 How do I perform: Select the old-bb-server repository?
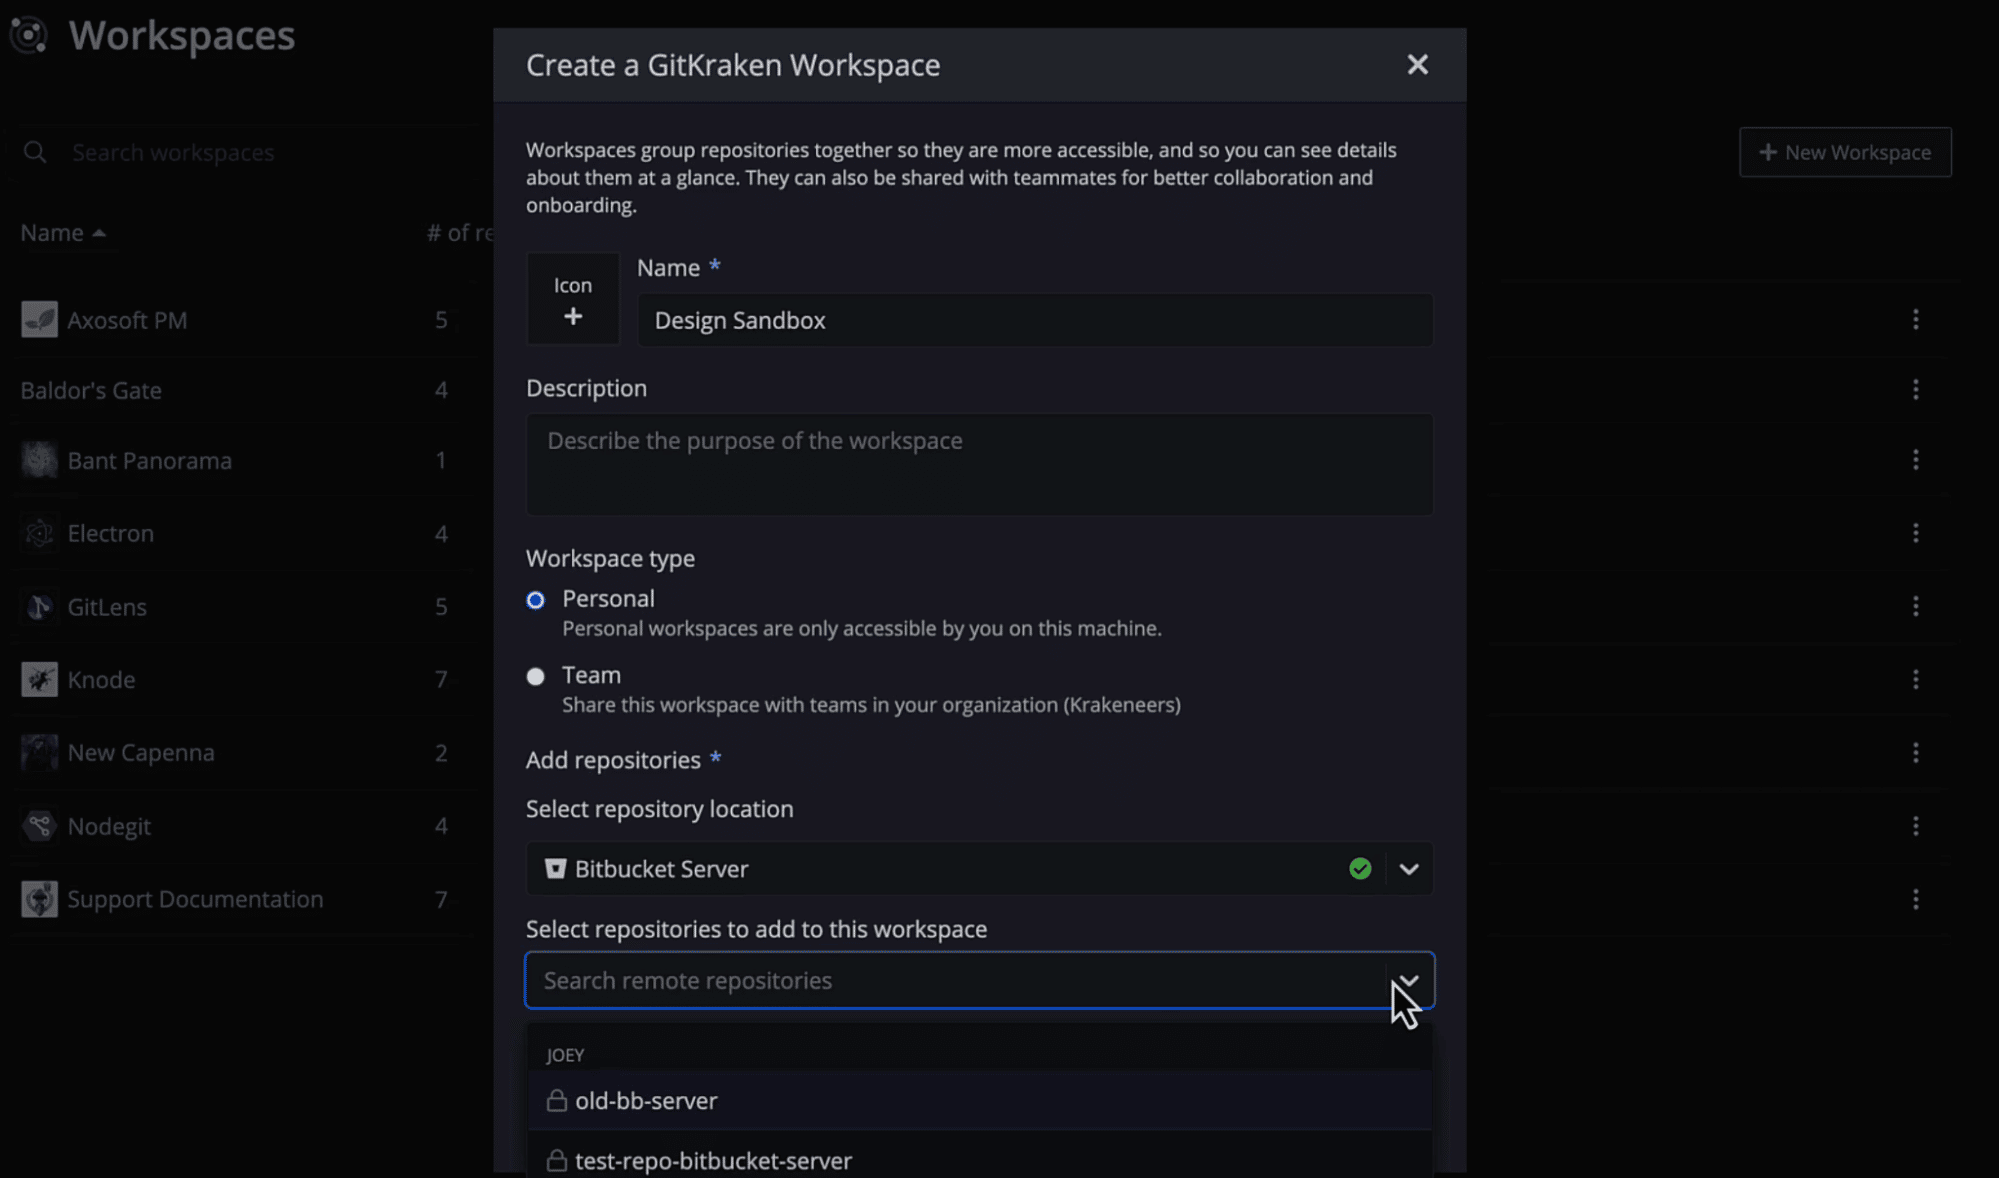pos(647,1100)
